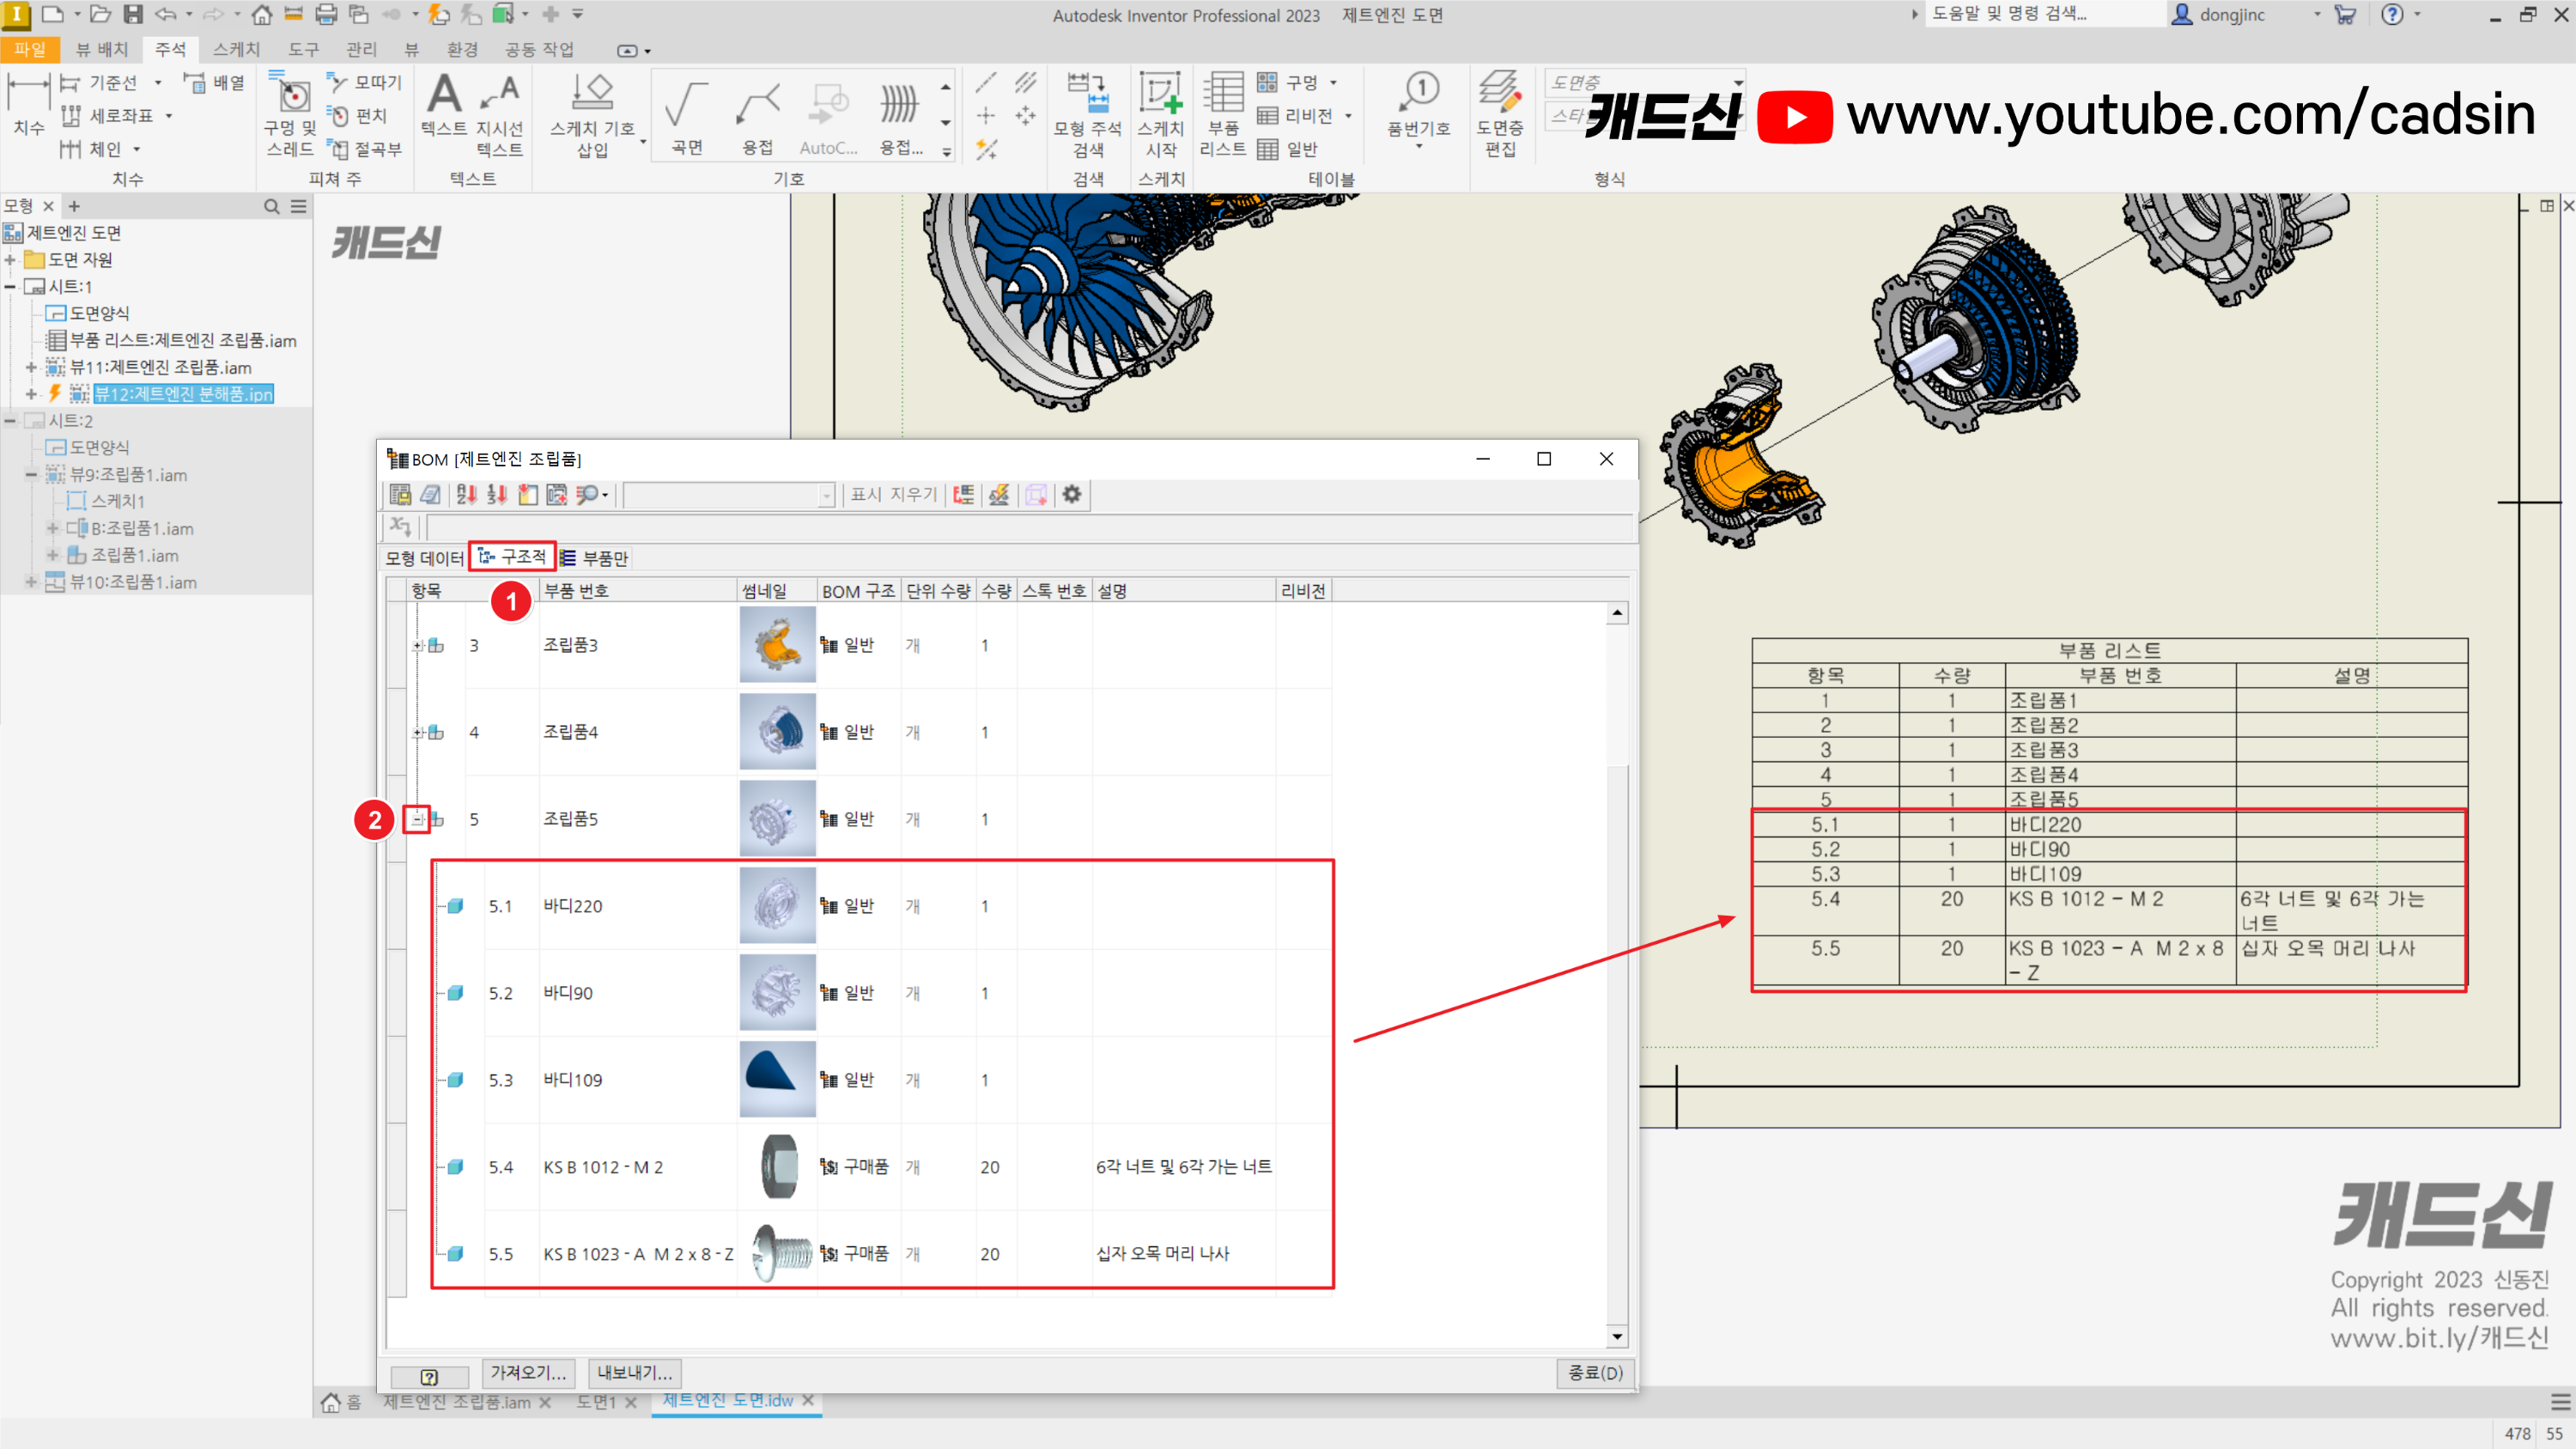Screen dimensions: 2576x1449
Task: Open the 파일 menu
Action: 29,49
